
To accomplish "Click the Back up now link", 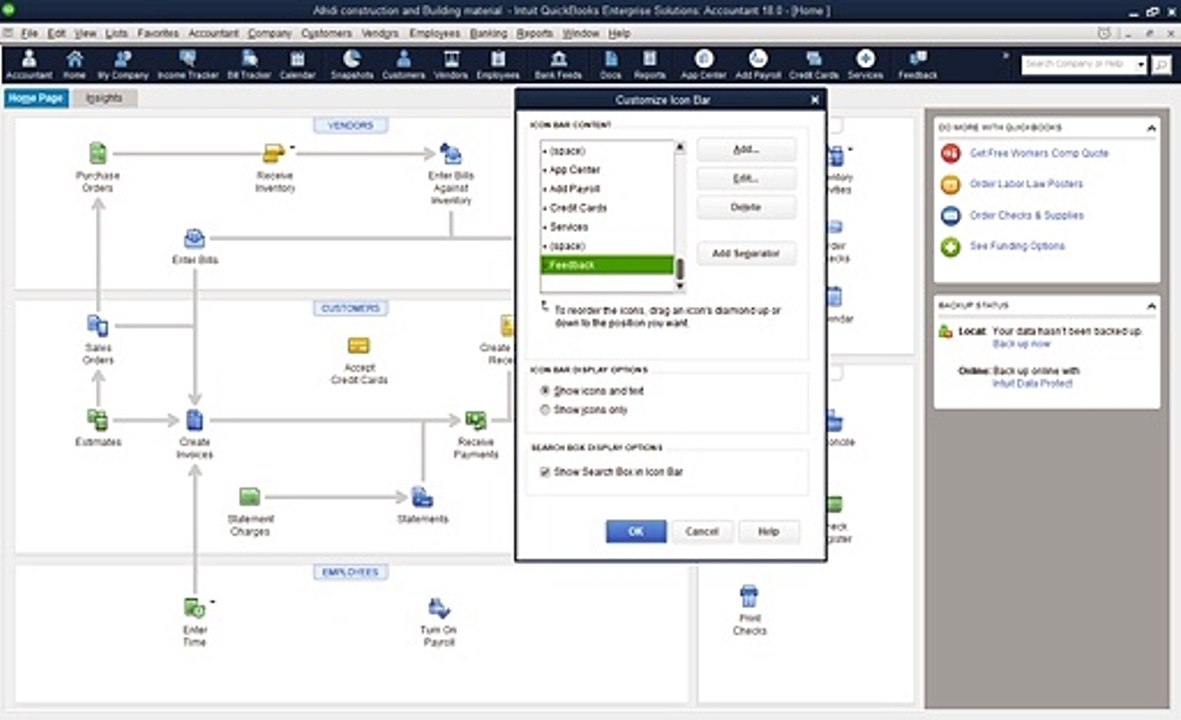I will [1021, 344].
